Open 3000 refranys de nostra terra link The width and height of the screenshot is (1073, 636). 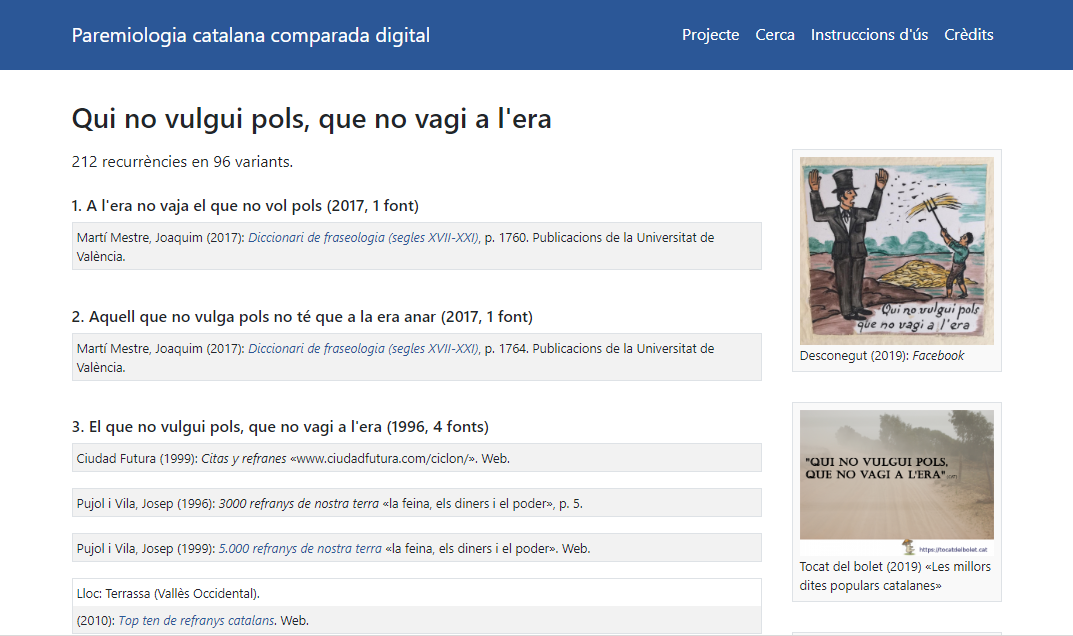tap(300, 504)
